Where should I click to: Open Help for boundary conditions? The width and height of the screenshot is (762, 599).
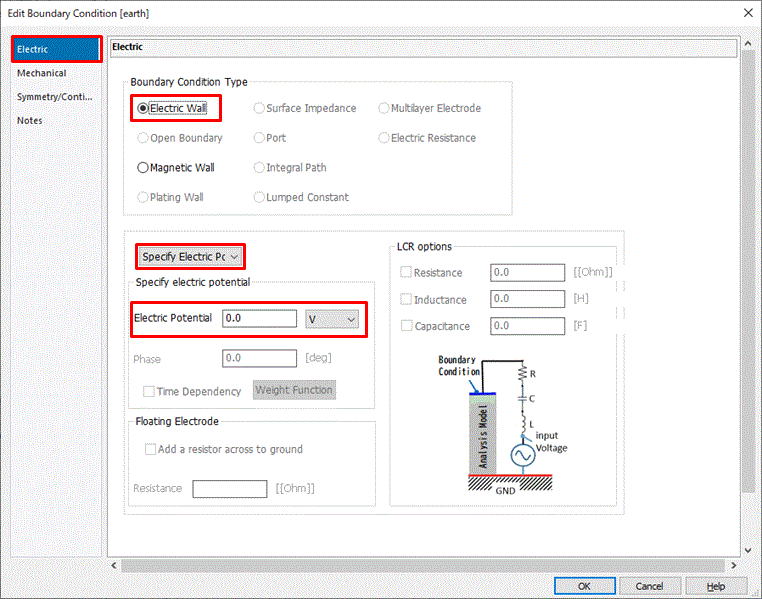point(716,586)
